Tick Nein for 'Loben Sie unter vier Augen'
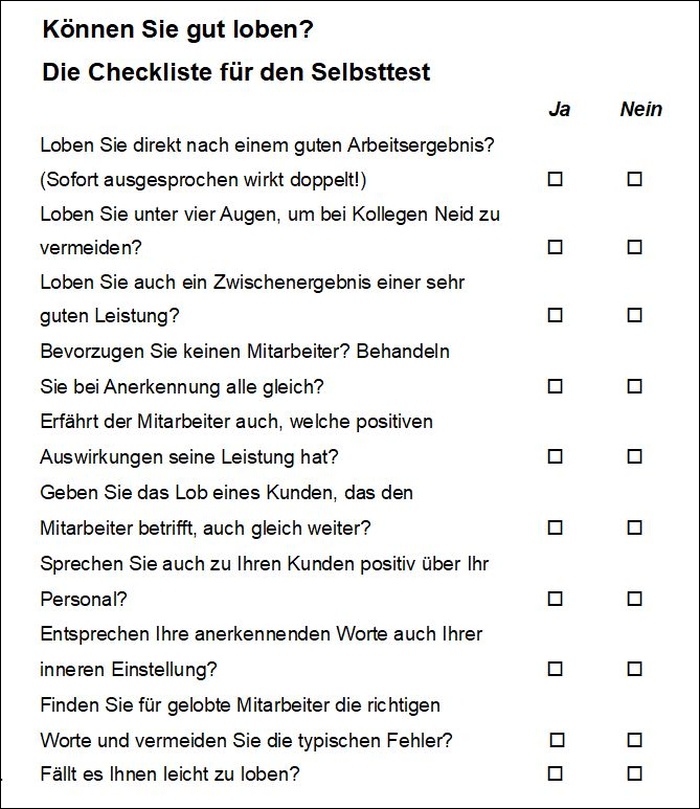This screenshot has height=809, width=700. (634, 247)
